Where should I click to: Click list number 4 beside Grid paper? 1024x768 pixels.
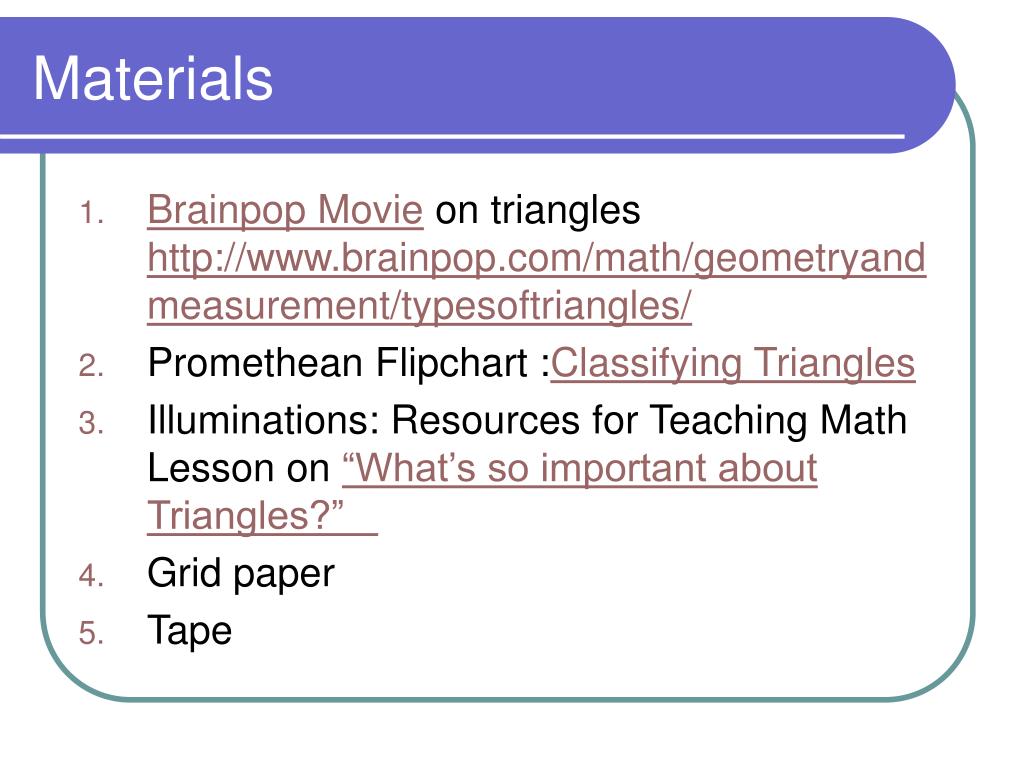pos(91,576)
